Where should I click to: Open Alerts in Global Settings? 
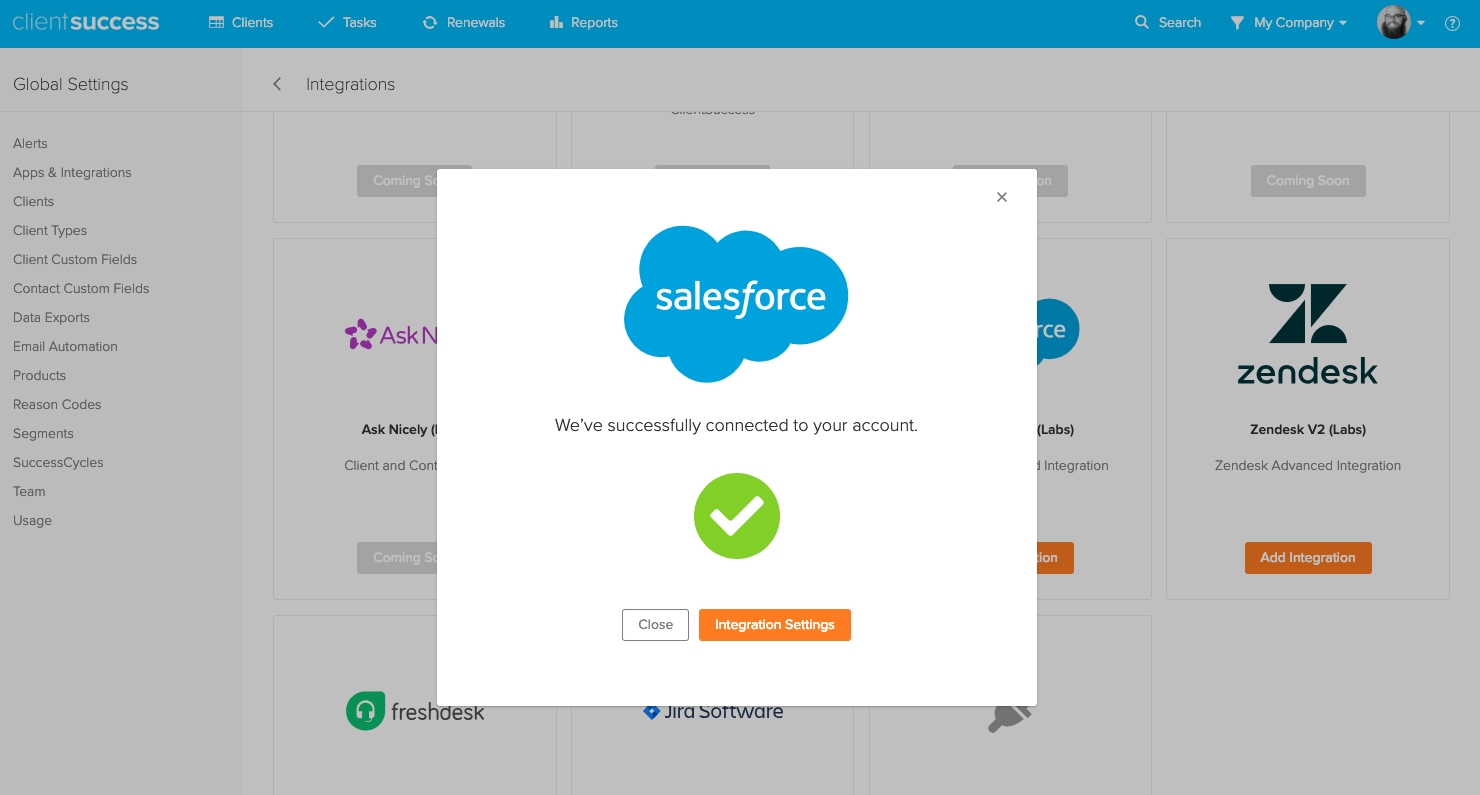pos(30,143)
